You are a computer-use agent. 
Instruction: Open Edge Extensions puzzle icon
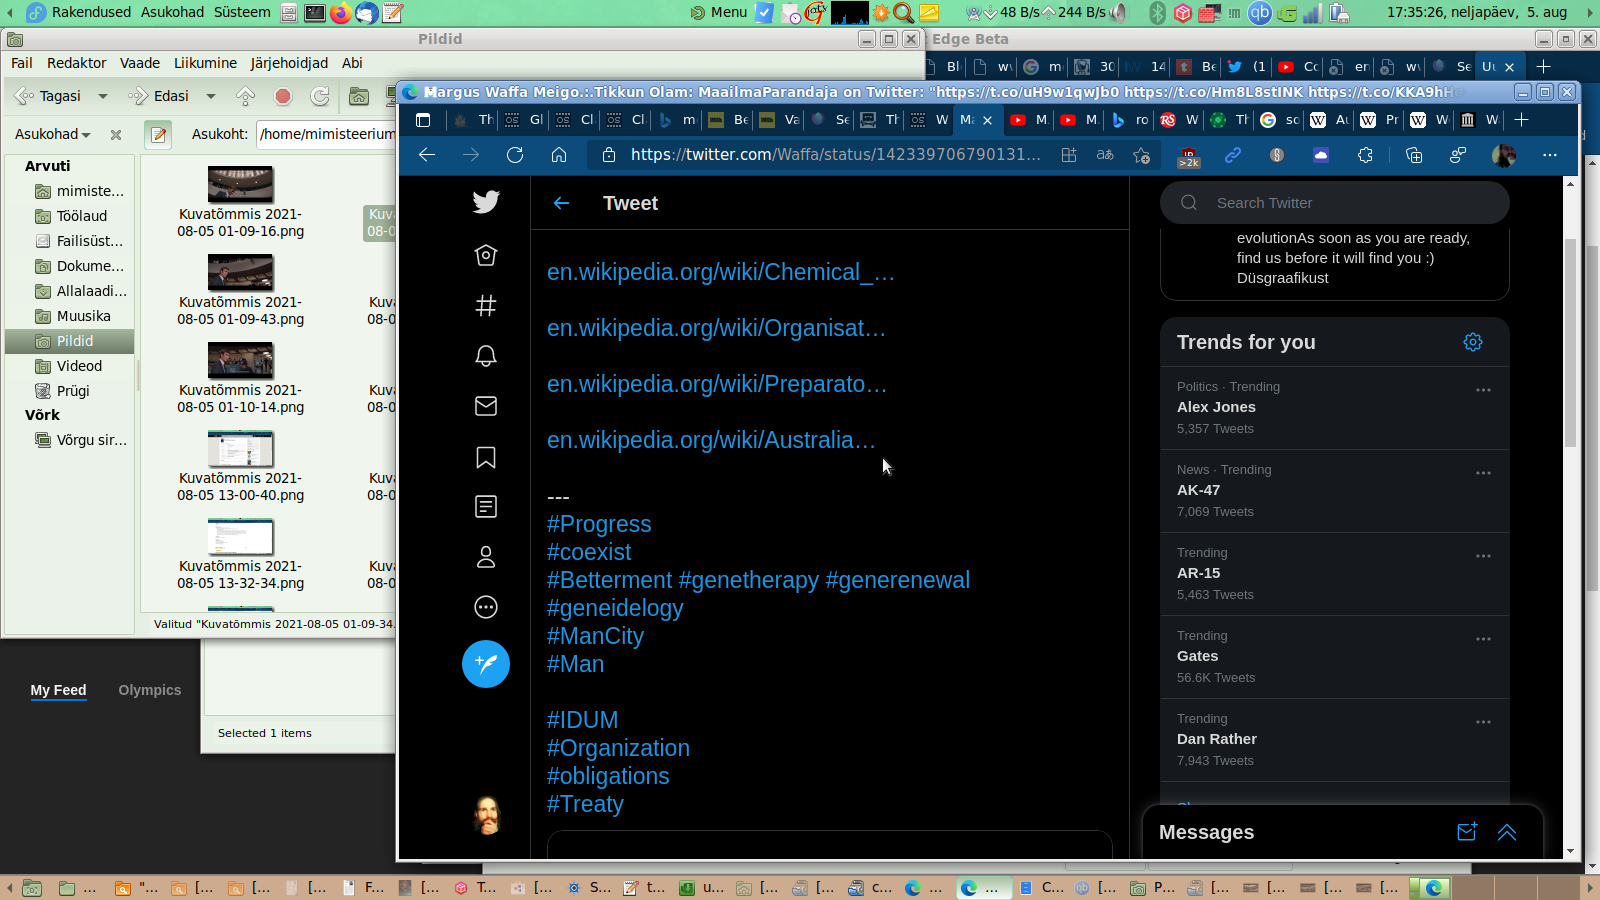[x=1365, y=155]
